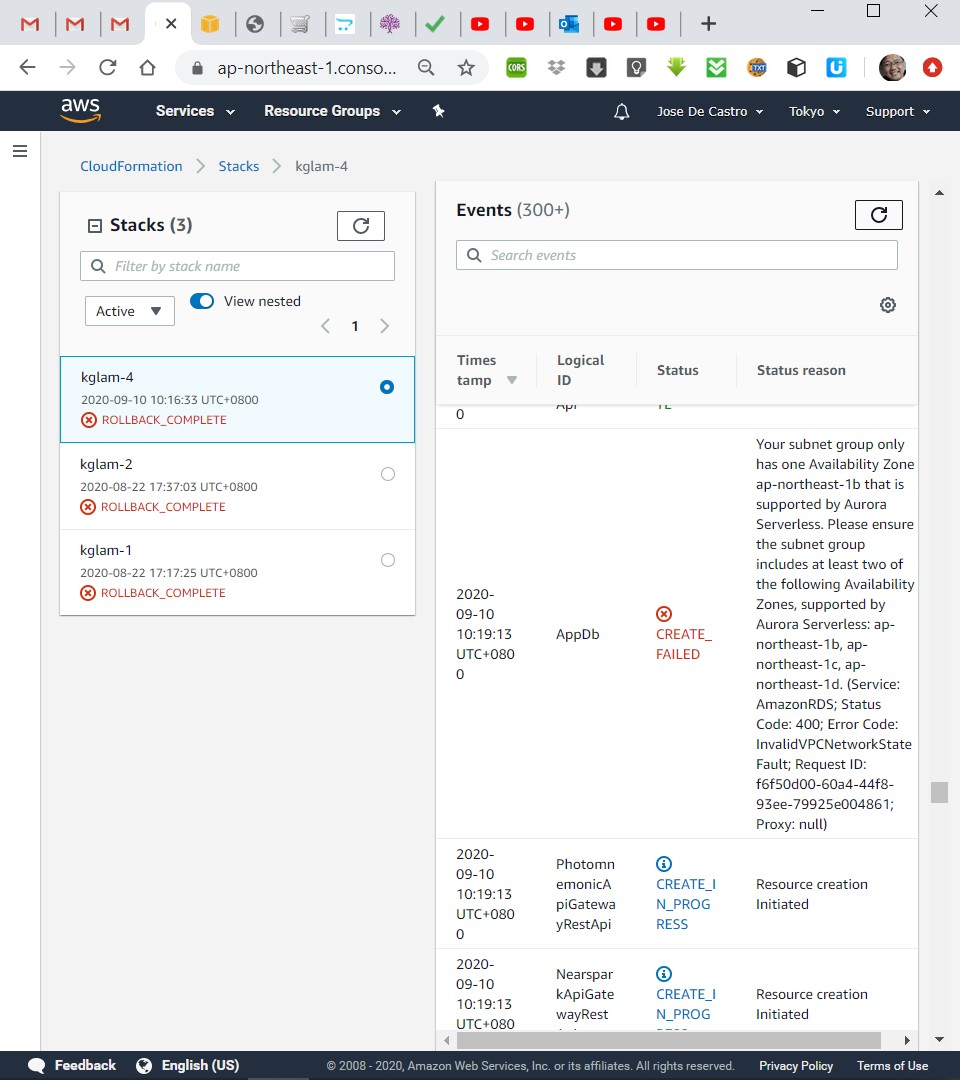Viewport: 960px width, 1080px height.
Task: Select the kglam-1 stack radio button
Action: pyautogui.click(x=388, y=560)
